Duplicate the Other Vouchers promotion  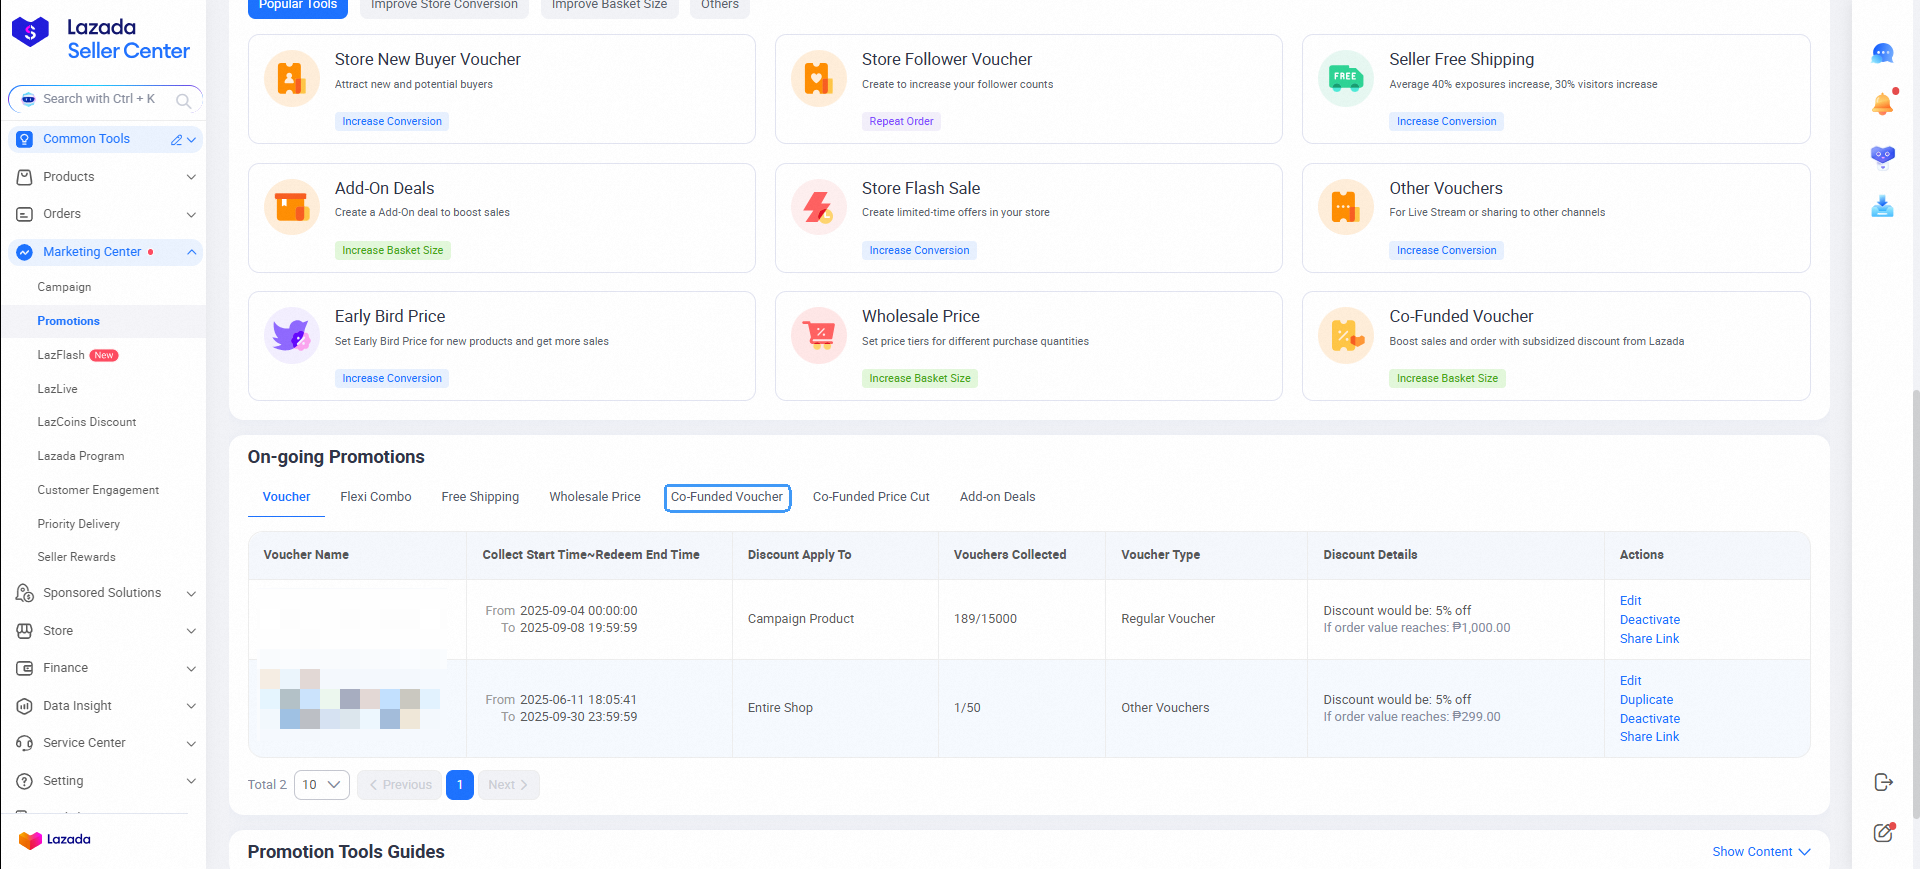1647,700
